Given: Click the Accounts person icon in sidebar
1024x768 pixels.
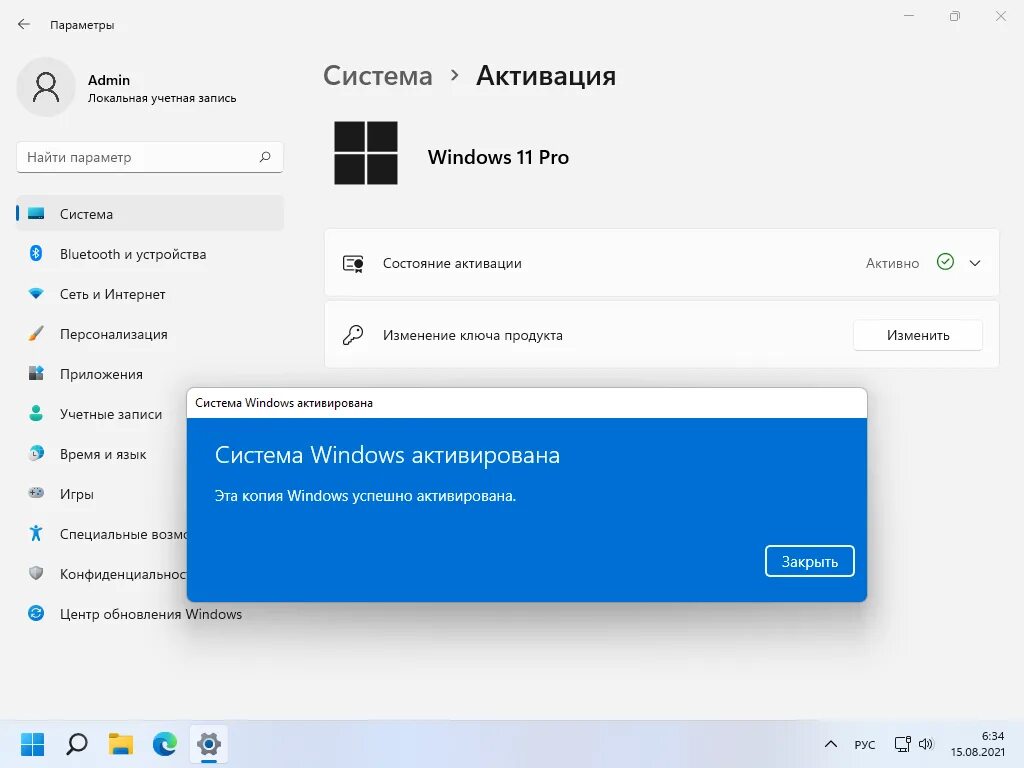Looking at the screenshot, I should 36,413.
